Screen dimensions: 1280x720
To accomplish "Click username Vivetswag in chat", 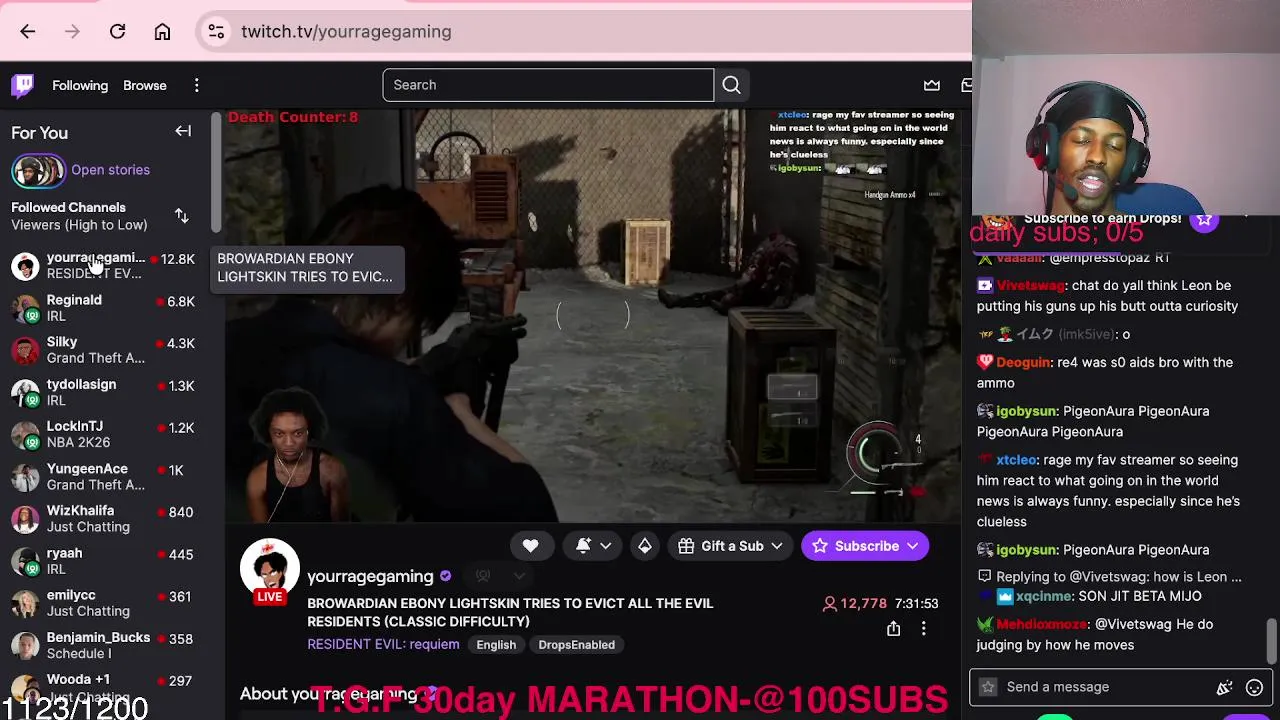I will coord(1030,285).
